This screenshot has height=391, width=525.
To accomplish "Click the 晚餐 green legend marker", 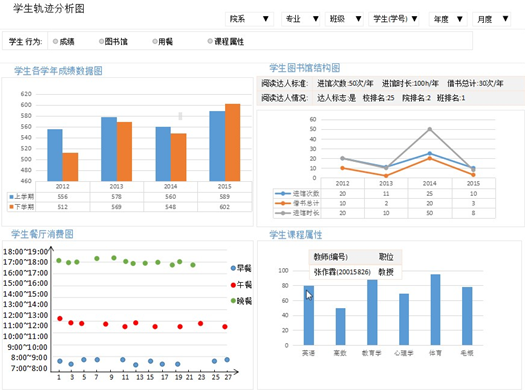I will click(233, 301).
